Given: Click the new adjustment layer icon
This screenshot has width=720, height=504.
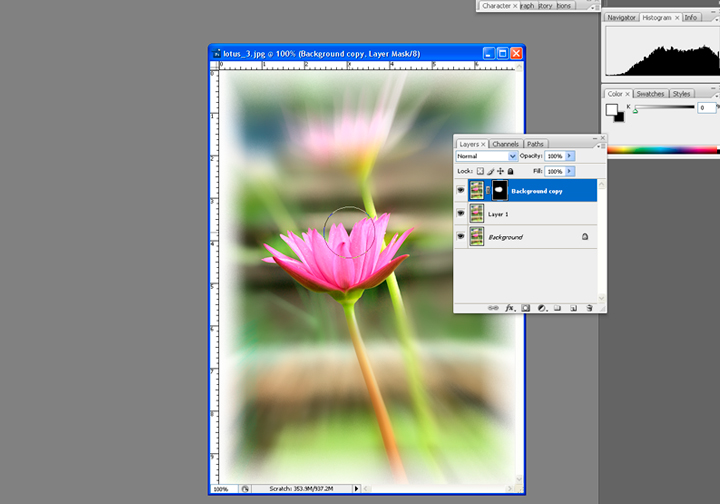Looking at the screenshot, I should (x=541, y=308).
